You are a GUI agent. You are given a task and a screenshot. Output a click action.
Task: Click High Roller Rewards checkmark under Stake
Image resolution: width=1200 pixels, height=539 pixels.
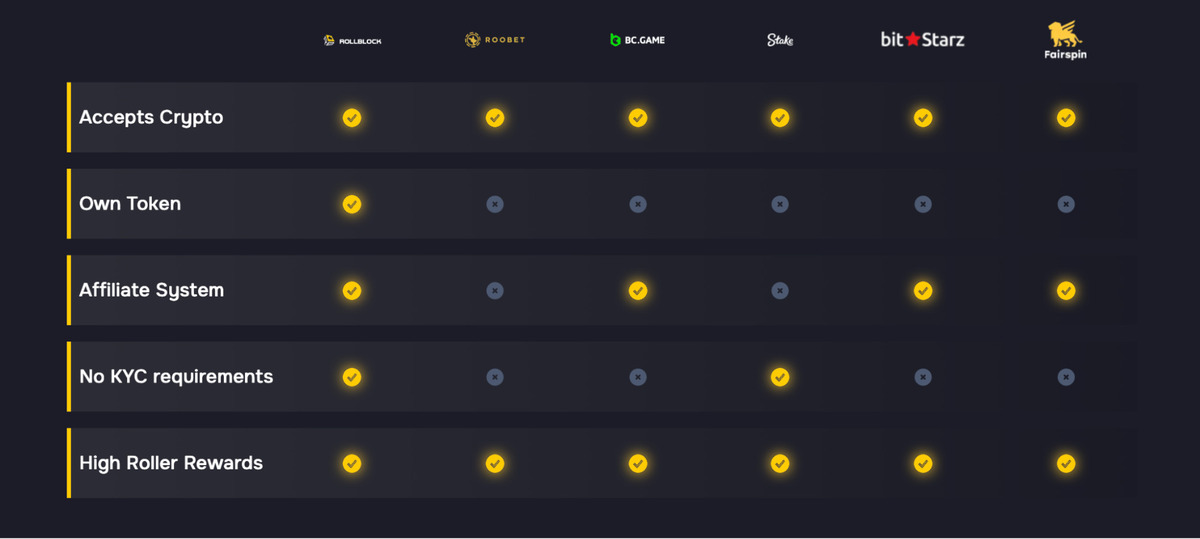click(x=780, y=464)
